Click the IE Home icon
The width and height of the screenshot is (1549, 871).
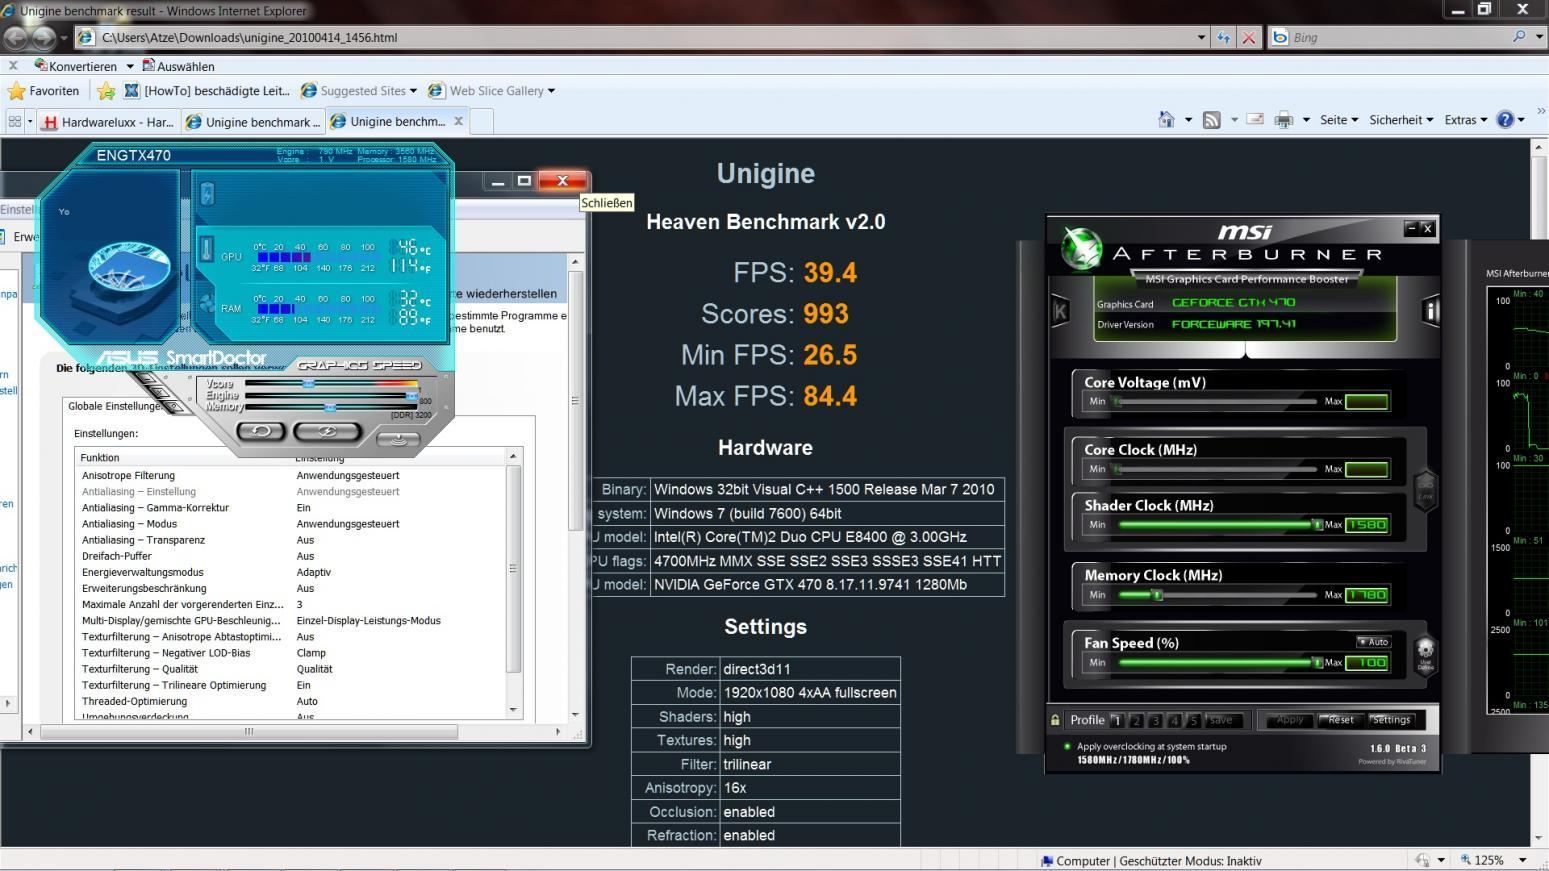pos(1166,120)
